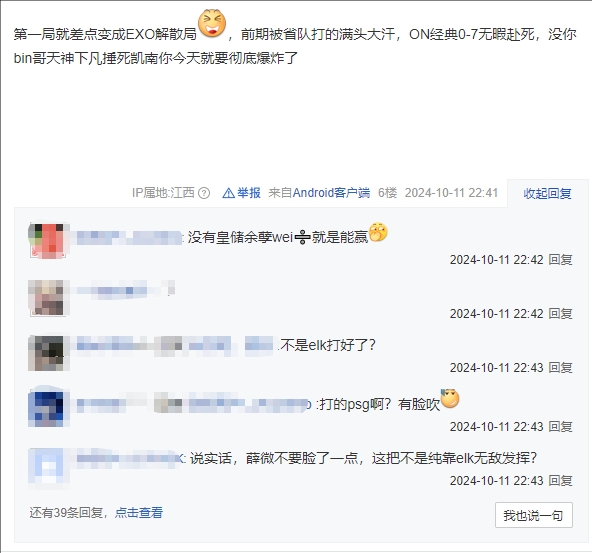Open the dark avatar of third replier
Screen dimensions: 592x553
pyautogui.click(x=47, y=353)
